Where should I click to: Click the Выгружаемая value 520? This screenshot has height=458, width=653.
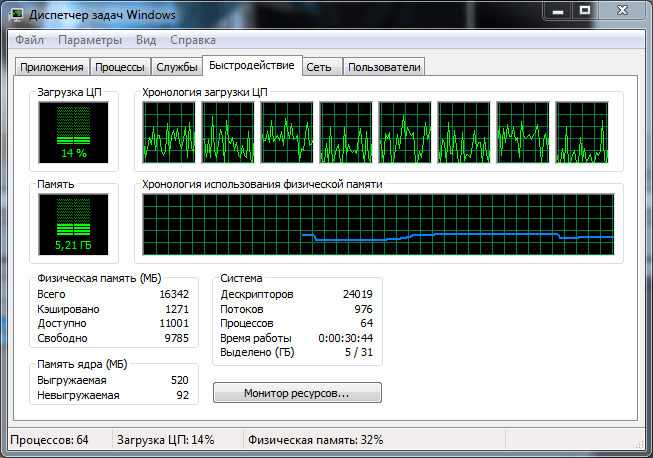pyautogui.click(x=179, y=380)
